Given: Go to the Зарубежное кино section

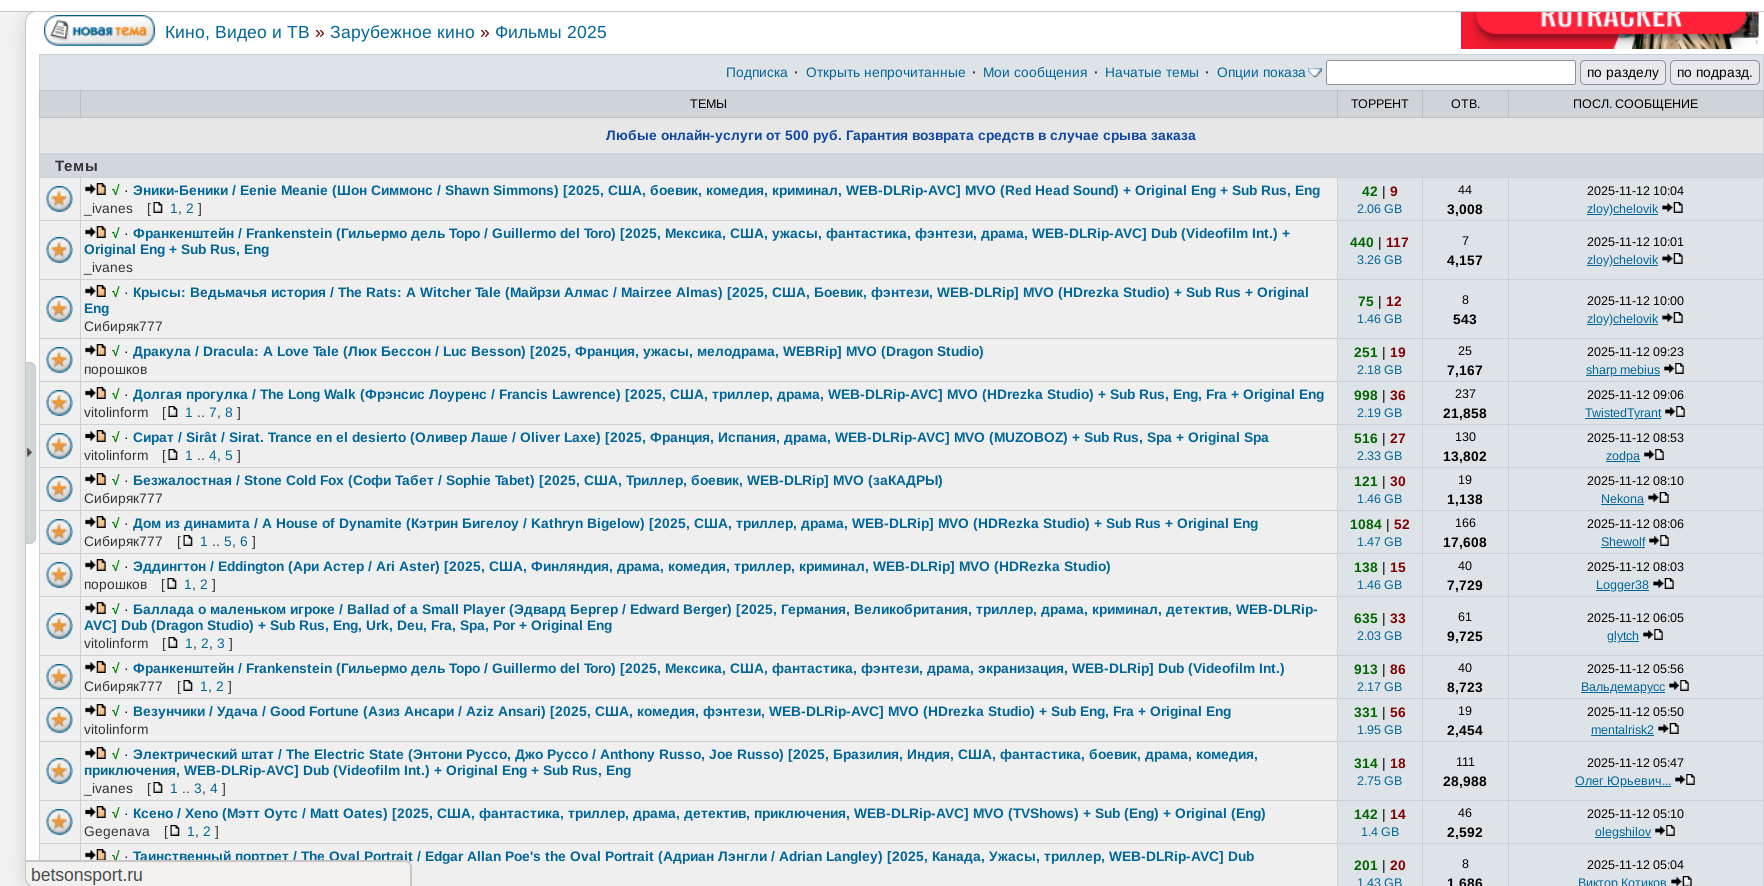Looking at the screenshot, I should [402, 32].
